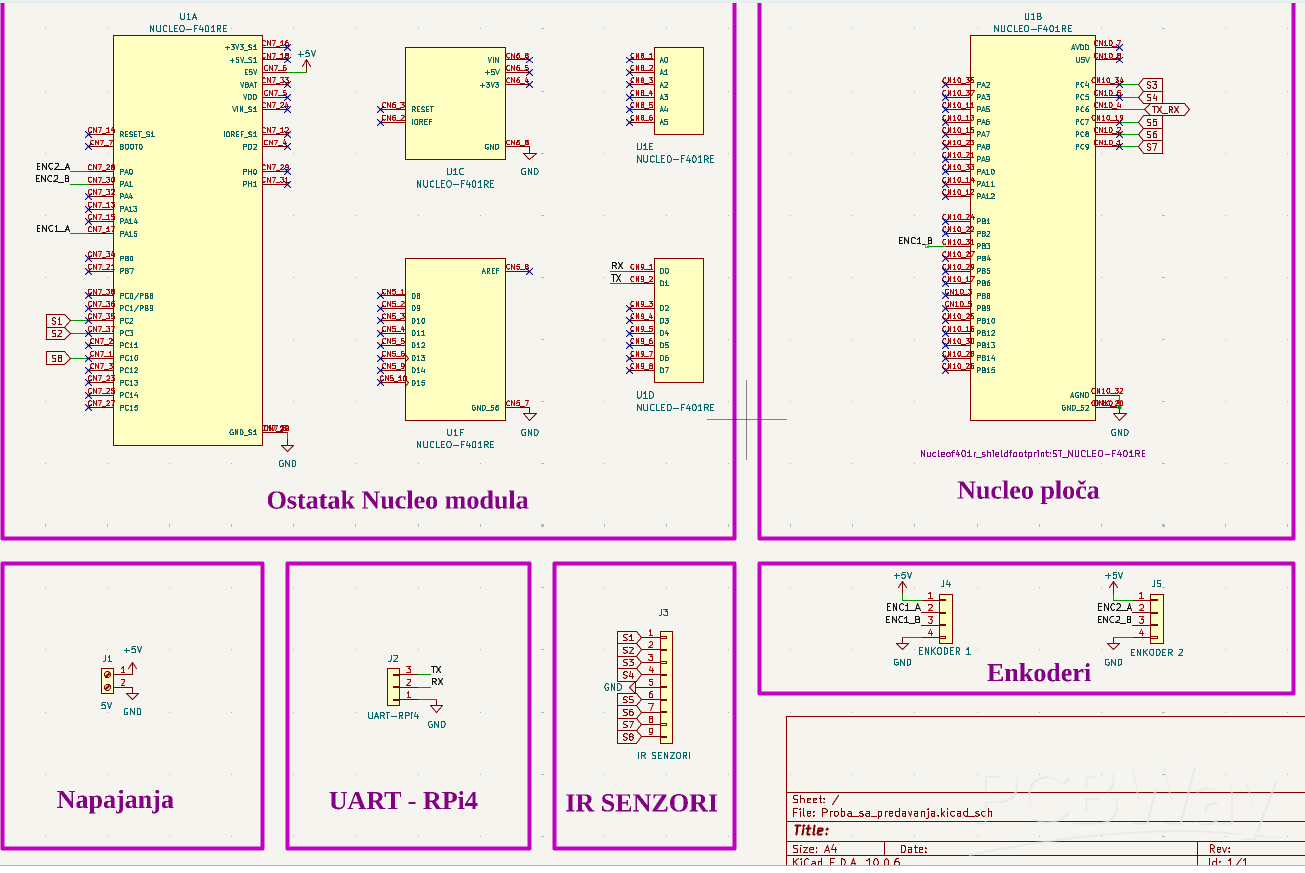Click the U1A reference label
Screen dimensions: 1305x873
[x=188, y=18]
